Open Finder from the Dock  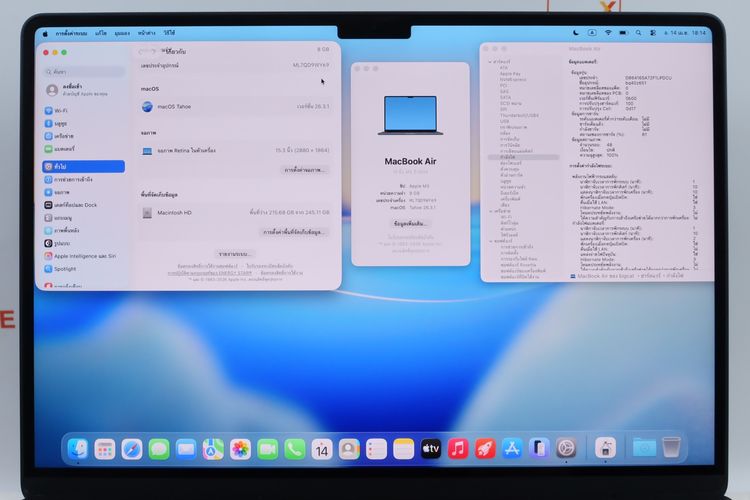pos(77,449)
